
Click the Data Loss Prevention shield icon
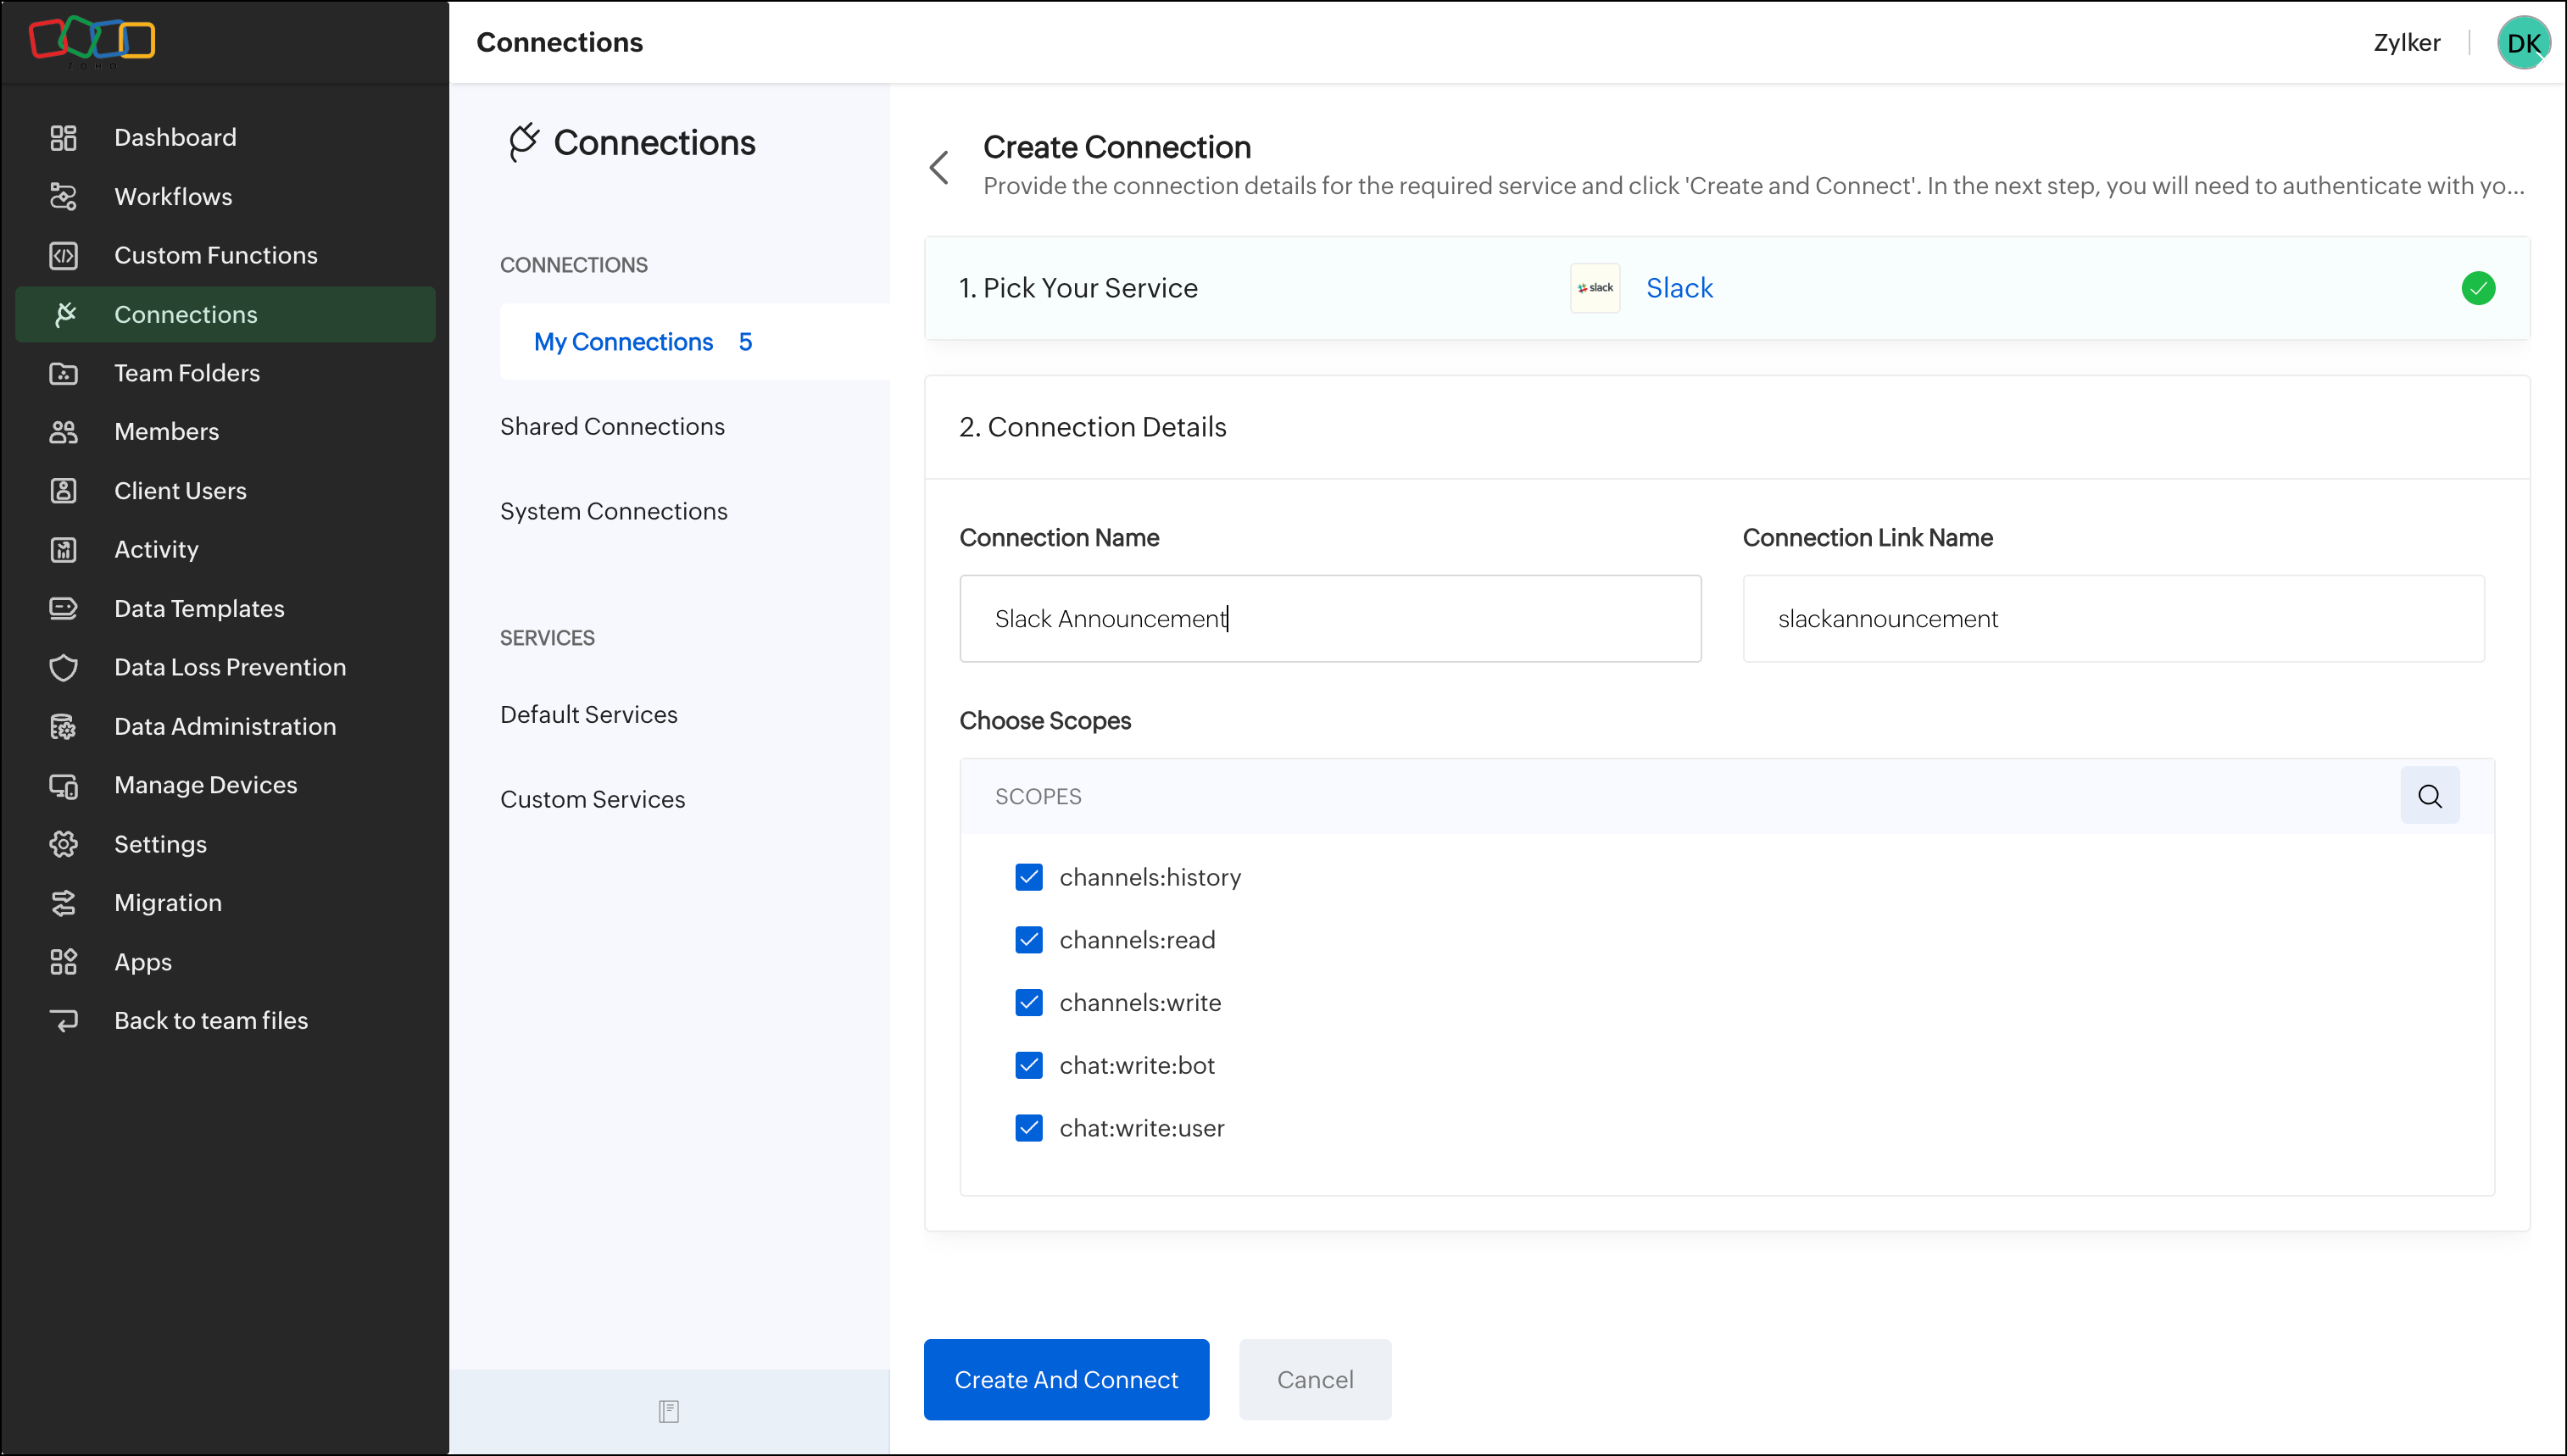coord(63,668)
